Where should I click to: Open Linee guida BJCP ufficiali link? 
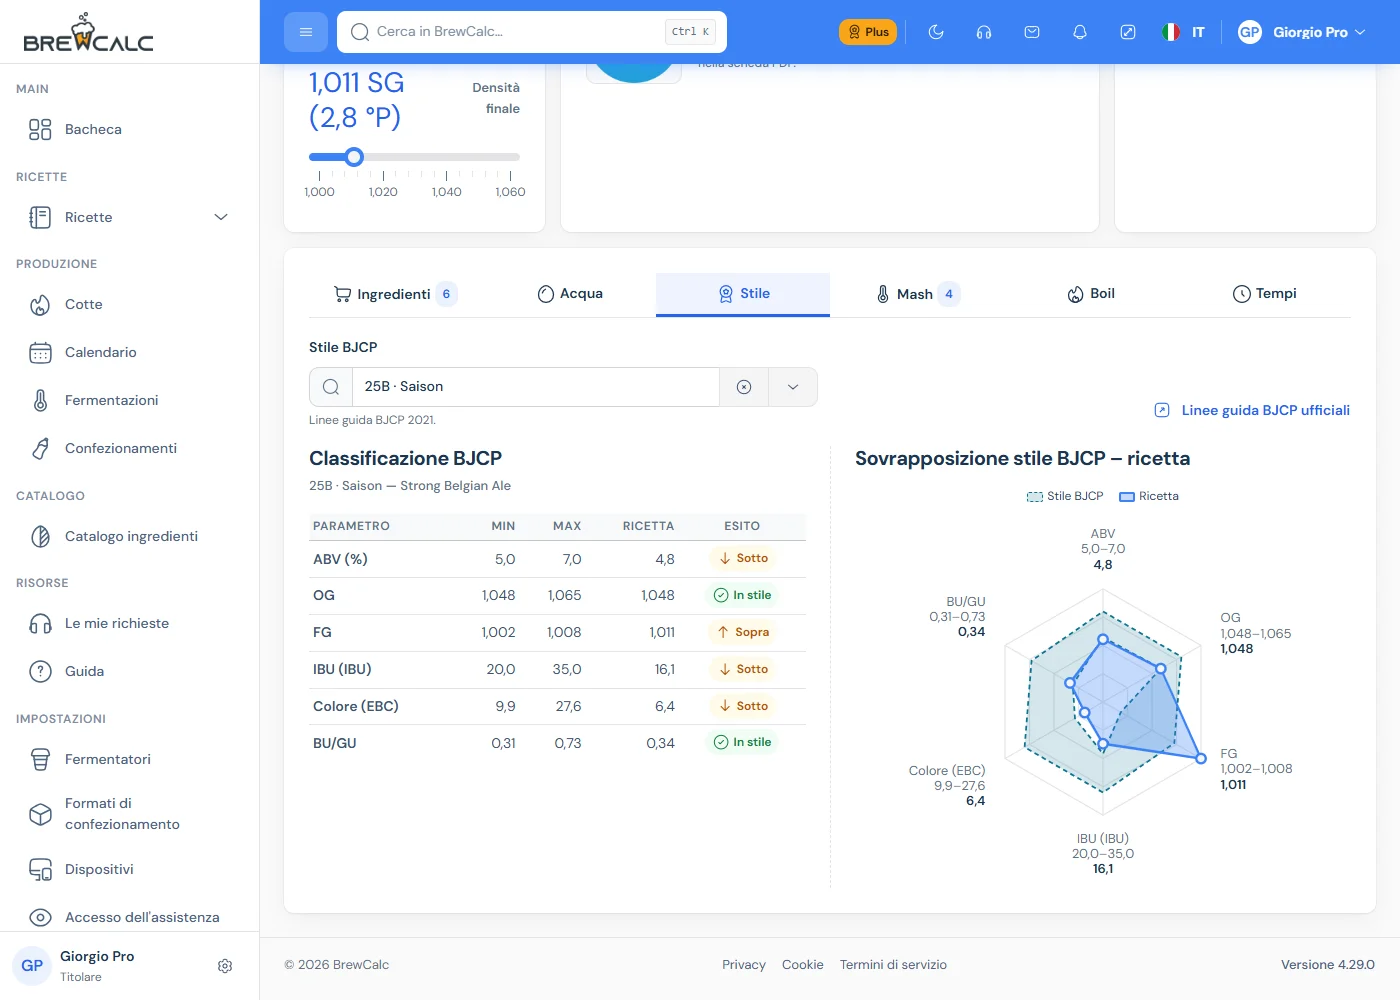(x=1252, y=410)
